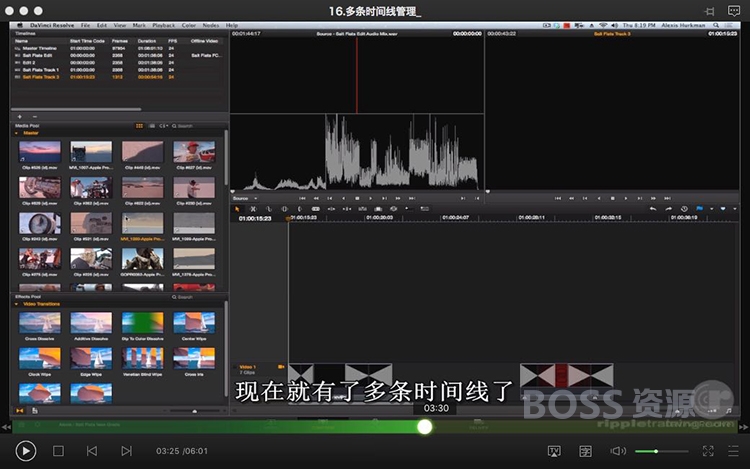Viewport: 750px width, 469px height.
Task: Select the Master Timeline row
Action: pyautogui.click(x=118, y=48)
